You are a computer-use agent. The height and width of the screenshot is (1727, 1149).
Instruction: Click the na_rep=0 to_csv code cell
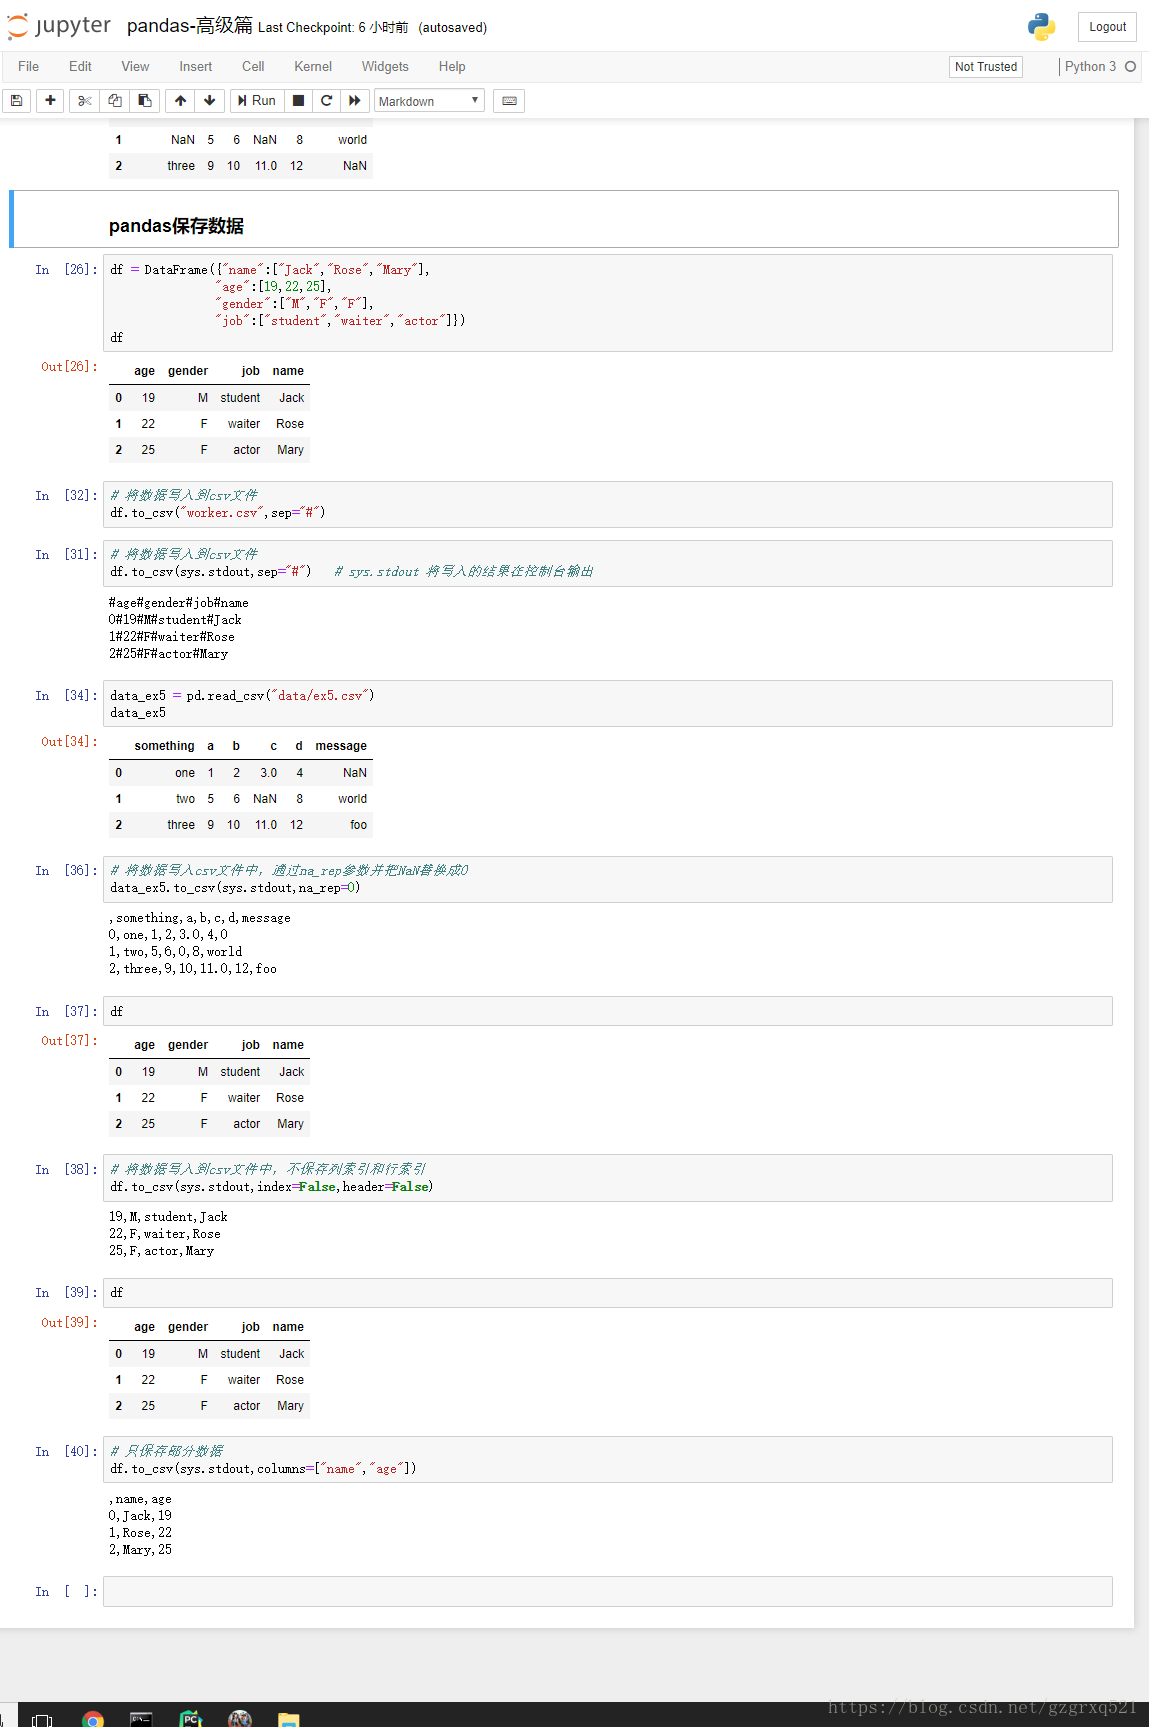(x=608, y=879)
